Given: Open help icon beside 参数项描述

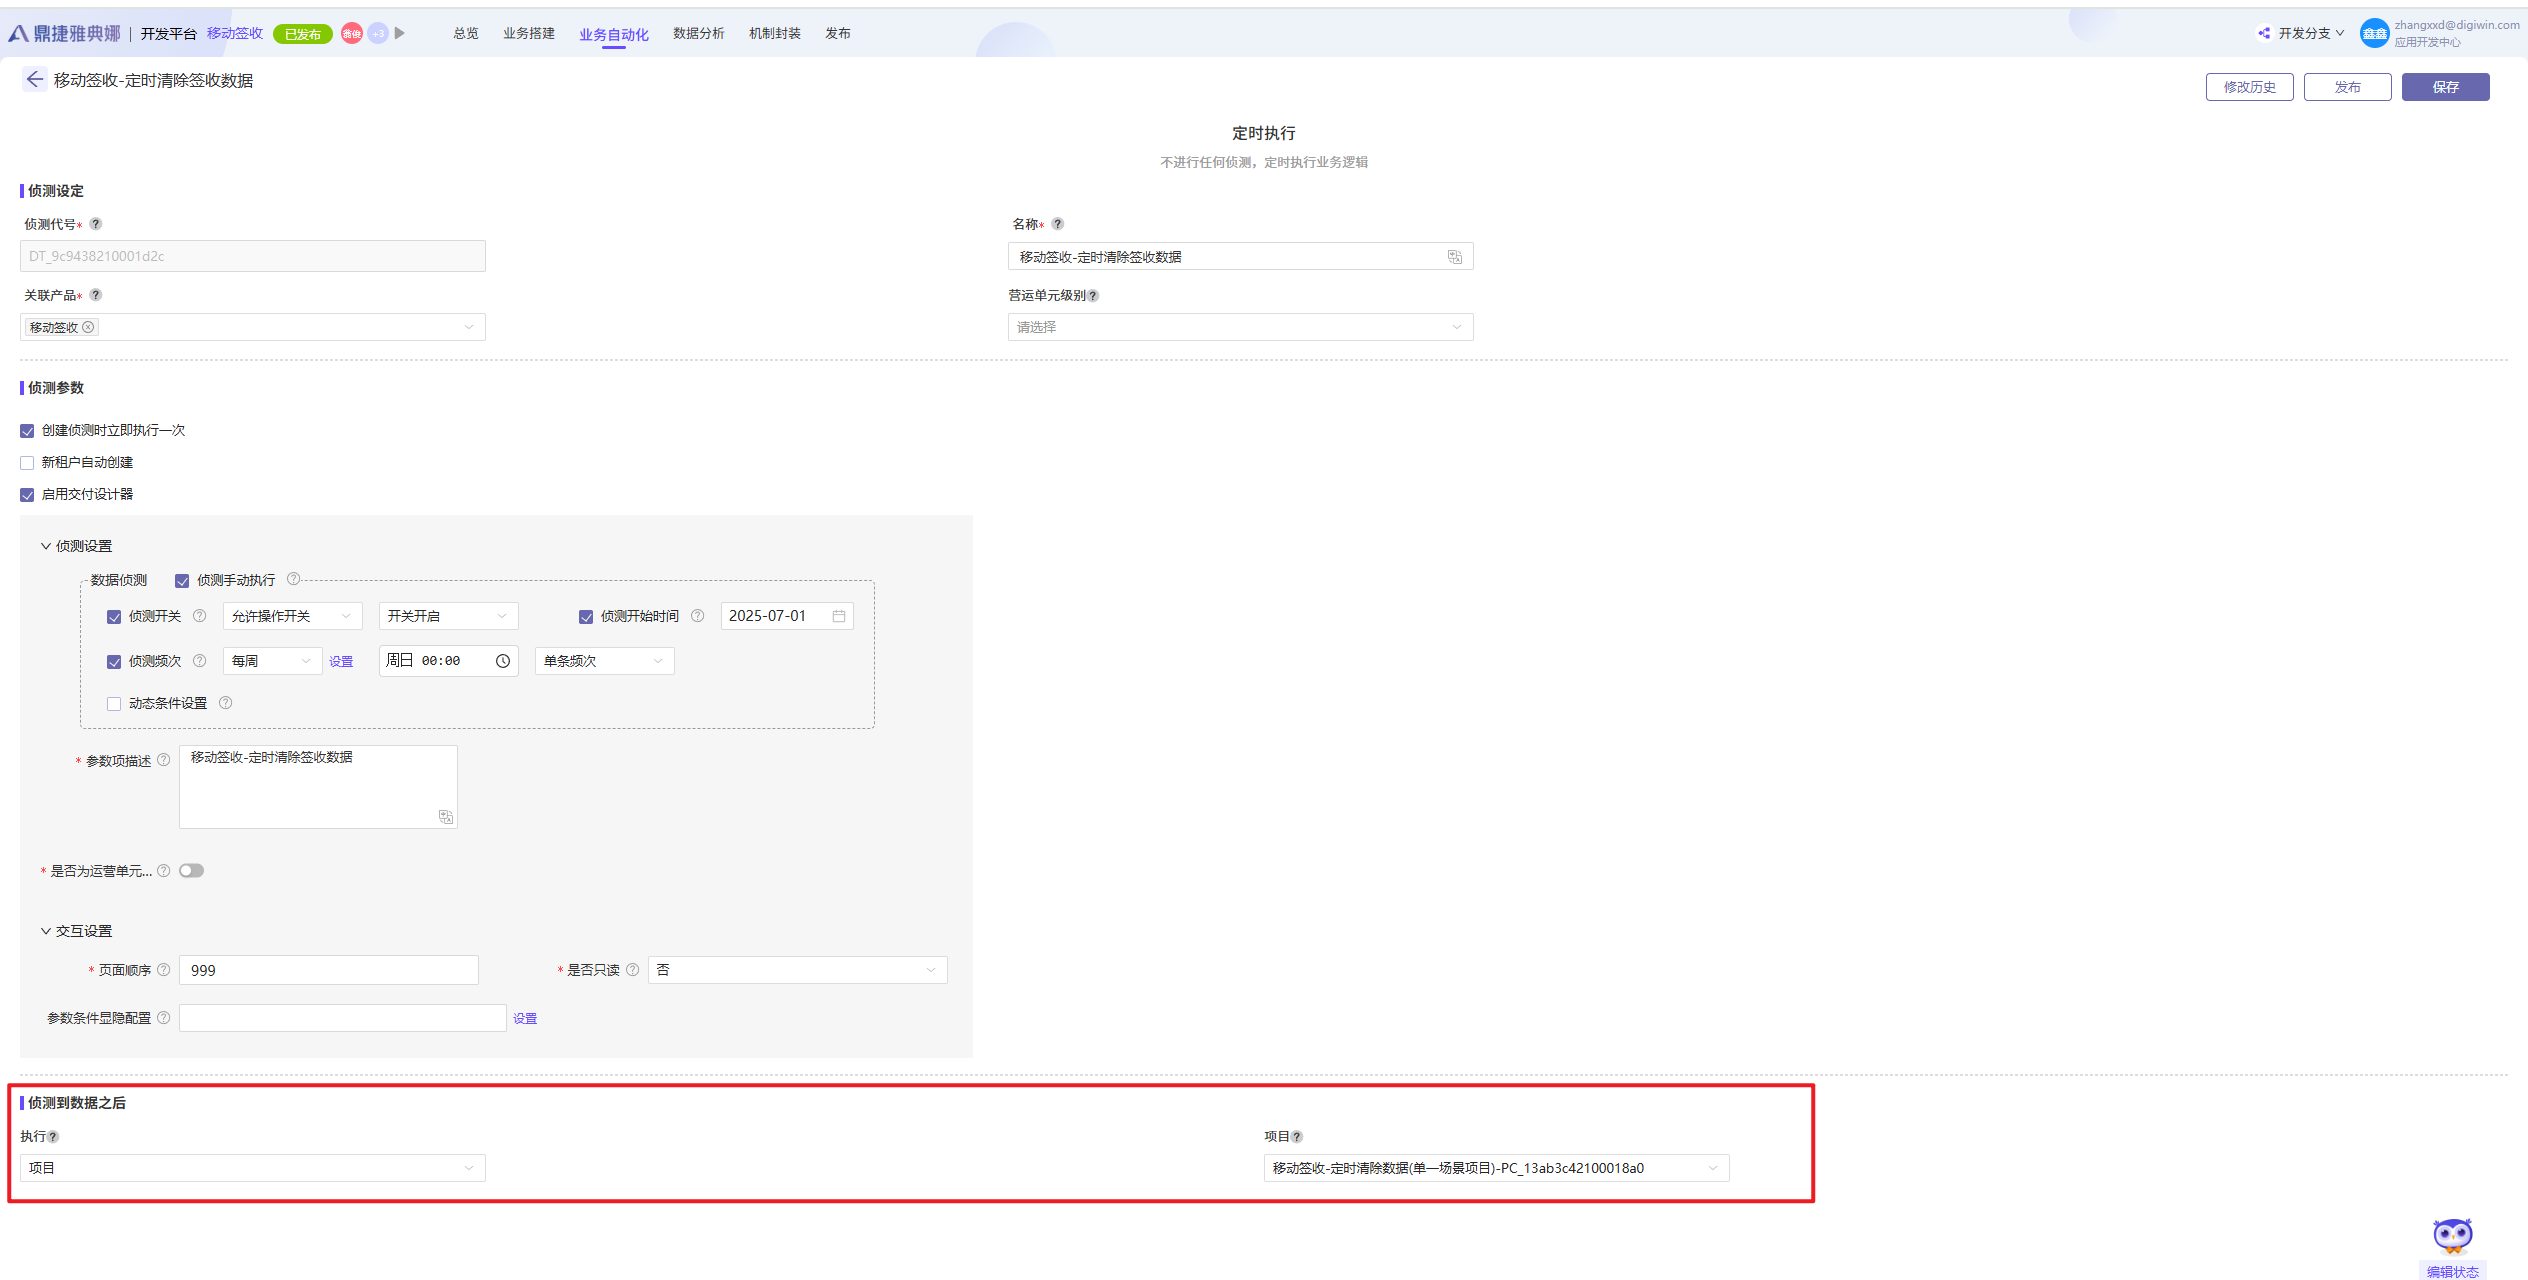Looking at the screenshot, I should pos(164,760).
